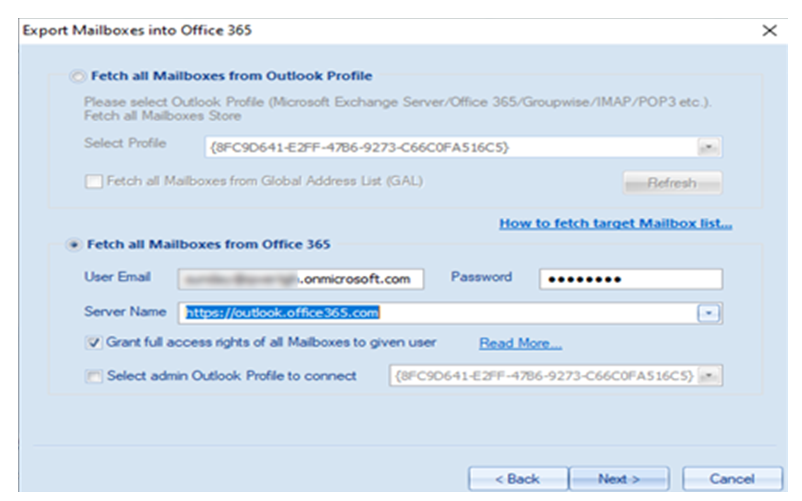Tick Fetch all Mailboxes from Global Address List checkbox
Screen dimensions: 802x501
pyautogui.click(x=94, y=181)
